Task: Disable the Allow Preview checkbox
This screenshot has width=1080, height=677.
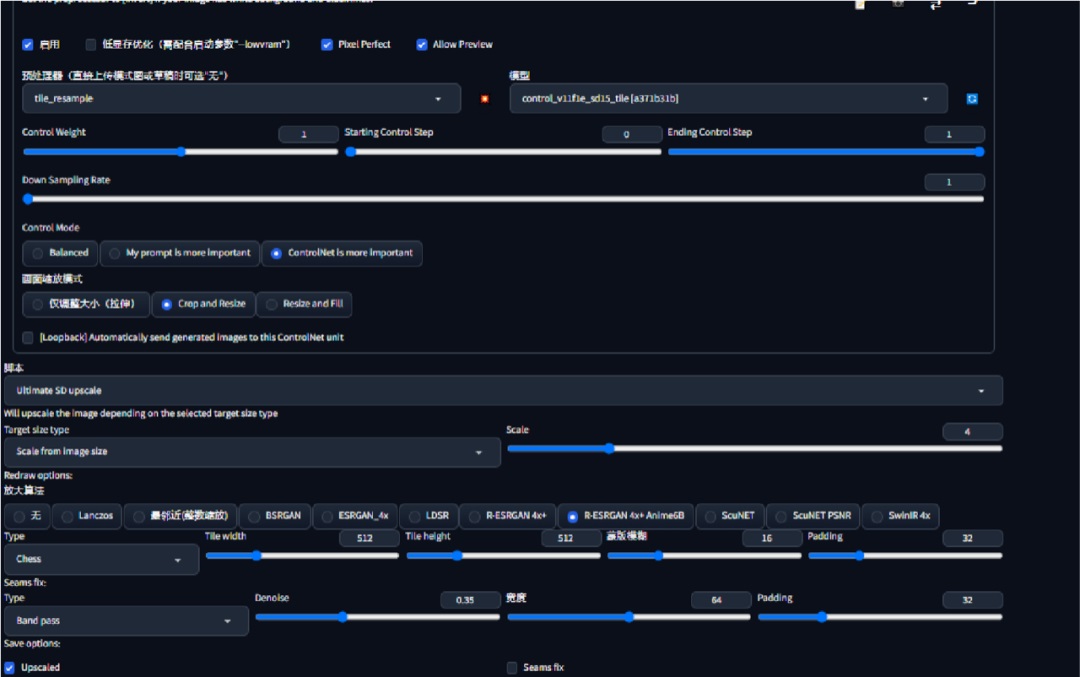Action: [422, 45]
